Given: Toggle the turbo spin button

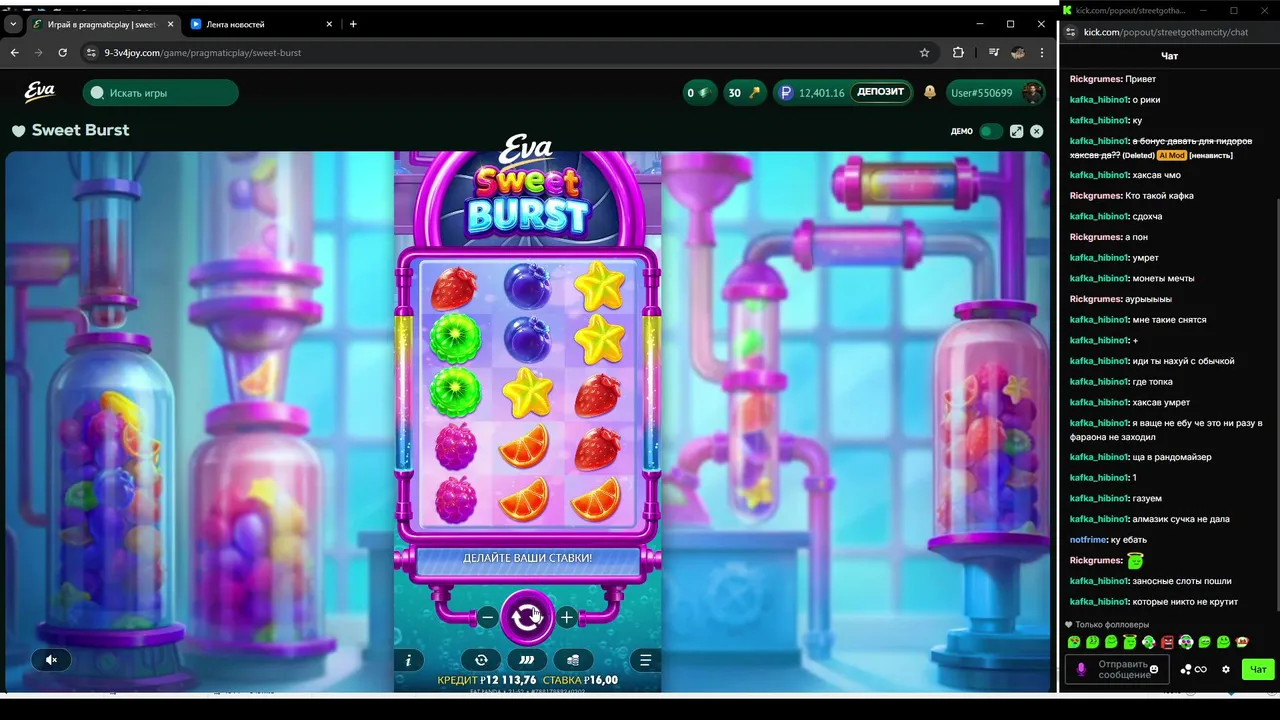Looking at the screenshot, I should (527, 660).
